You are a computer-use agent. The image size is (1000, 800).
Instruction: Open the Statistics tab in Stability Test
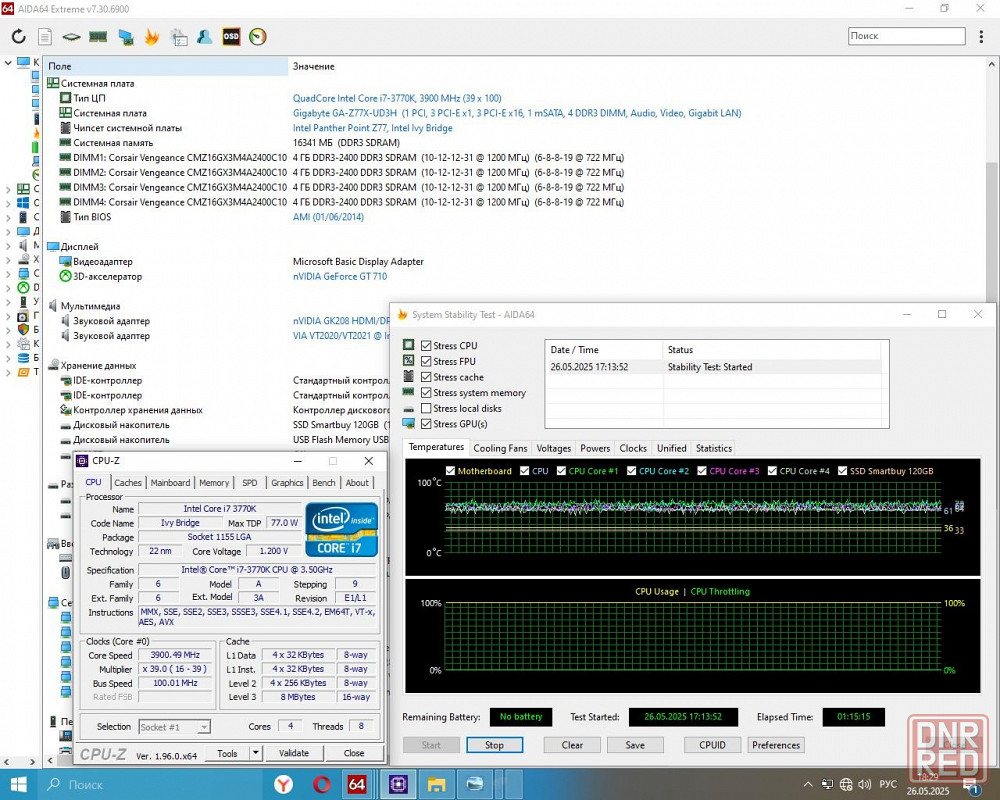coord(714,448)
